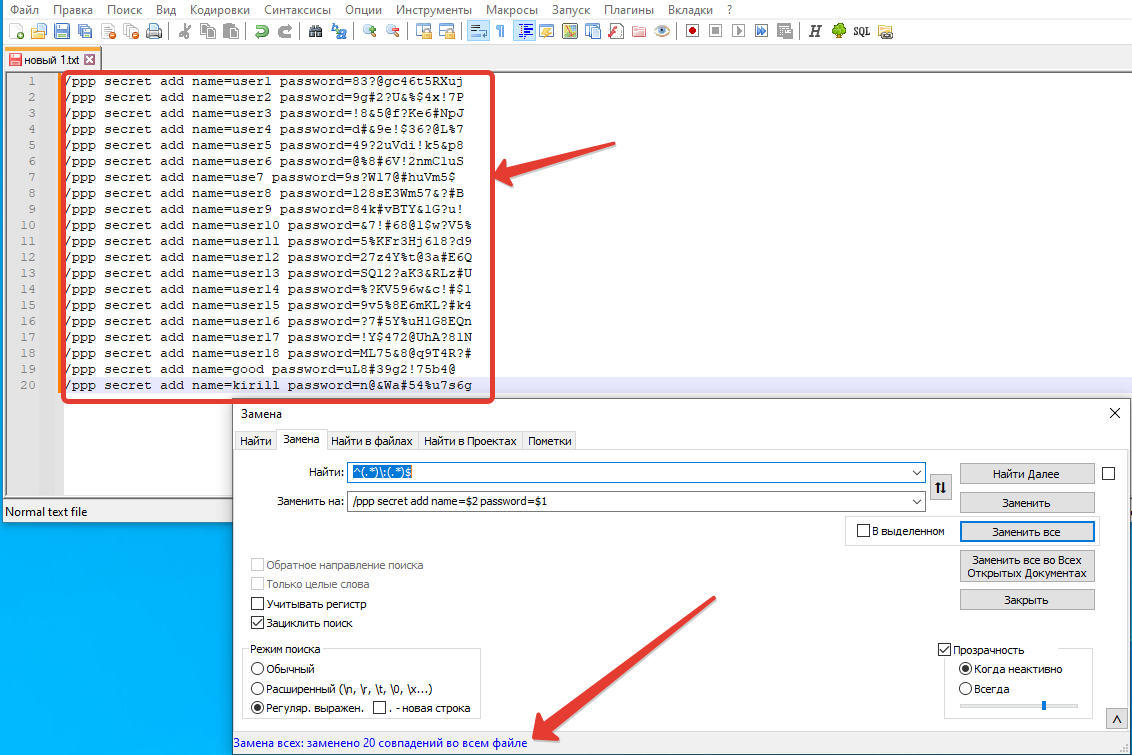Image resolution: width=1132 pixels, height=755 pixels.
Task: Expand the "Найти" field history dropdown
Action: click(916, 473)
